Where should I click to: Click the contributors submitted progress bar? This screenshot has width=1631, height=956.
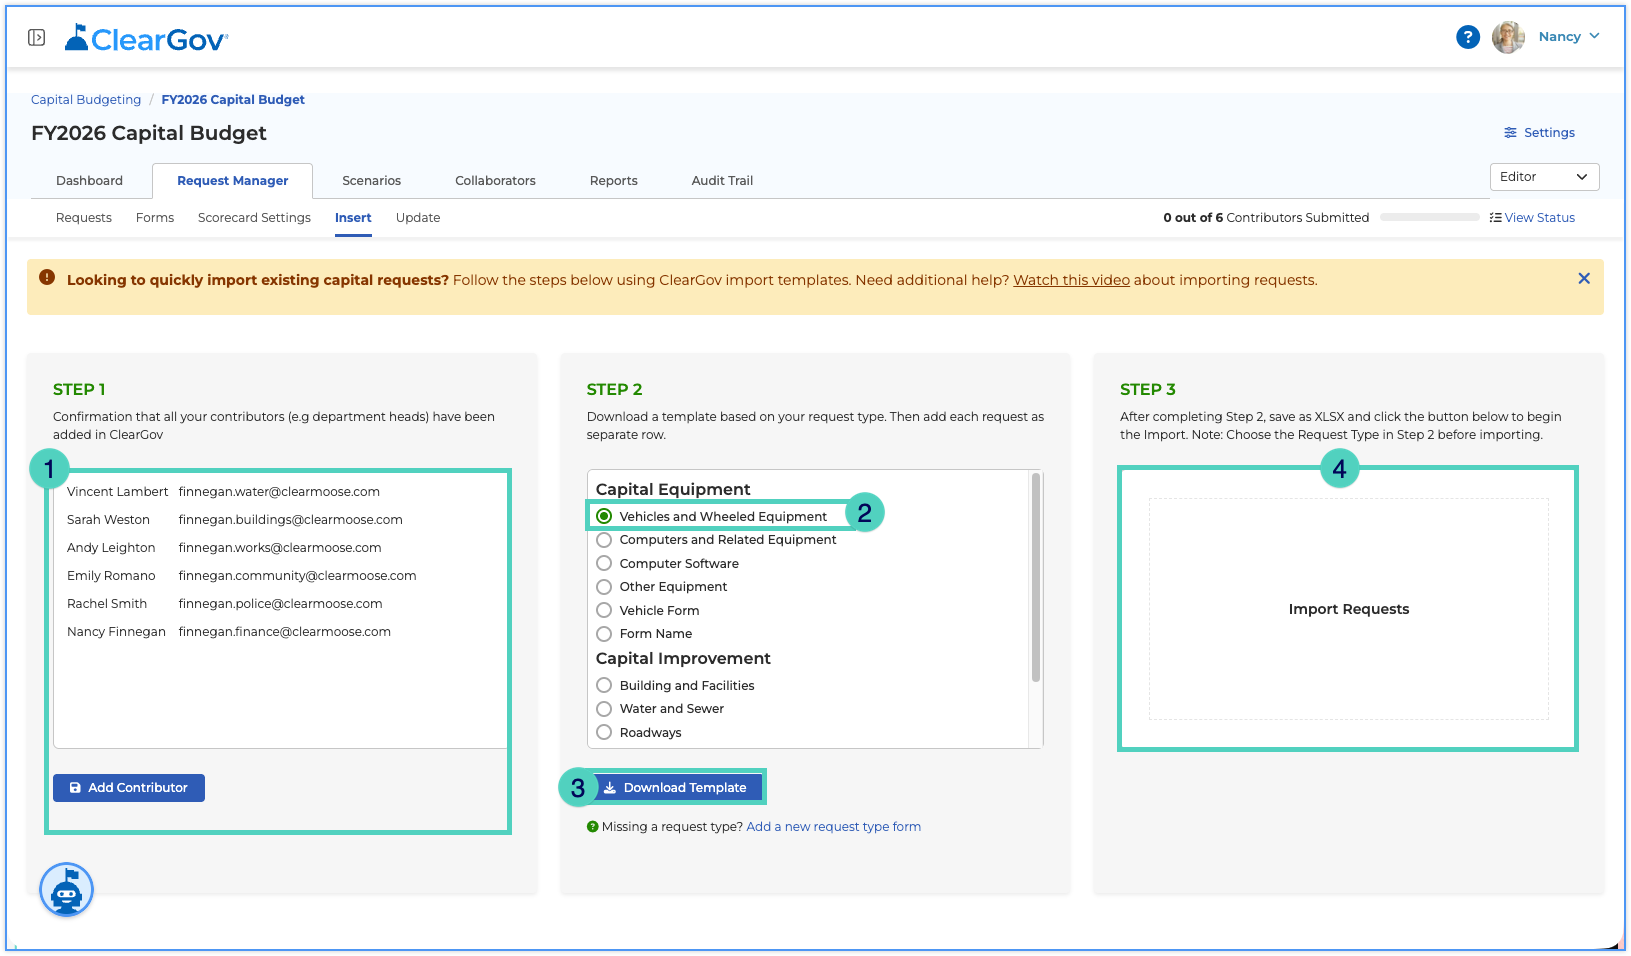(1429, 217)
